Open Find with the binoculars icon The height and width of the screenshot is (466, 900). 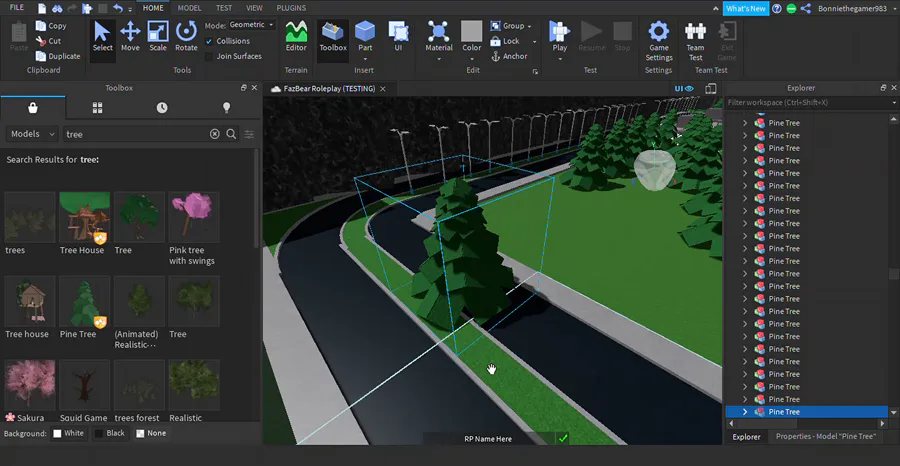57,9
